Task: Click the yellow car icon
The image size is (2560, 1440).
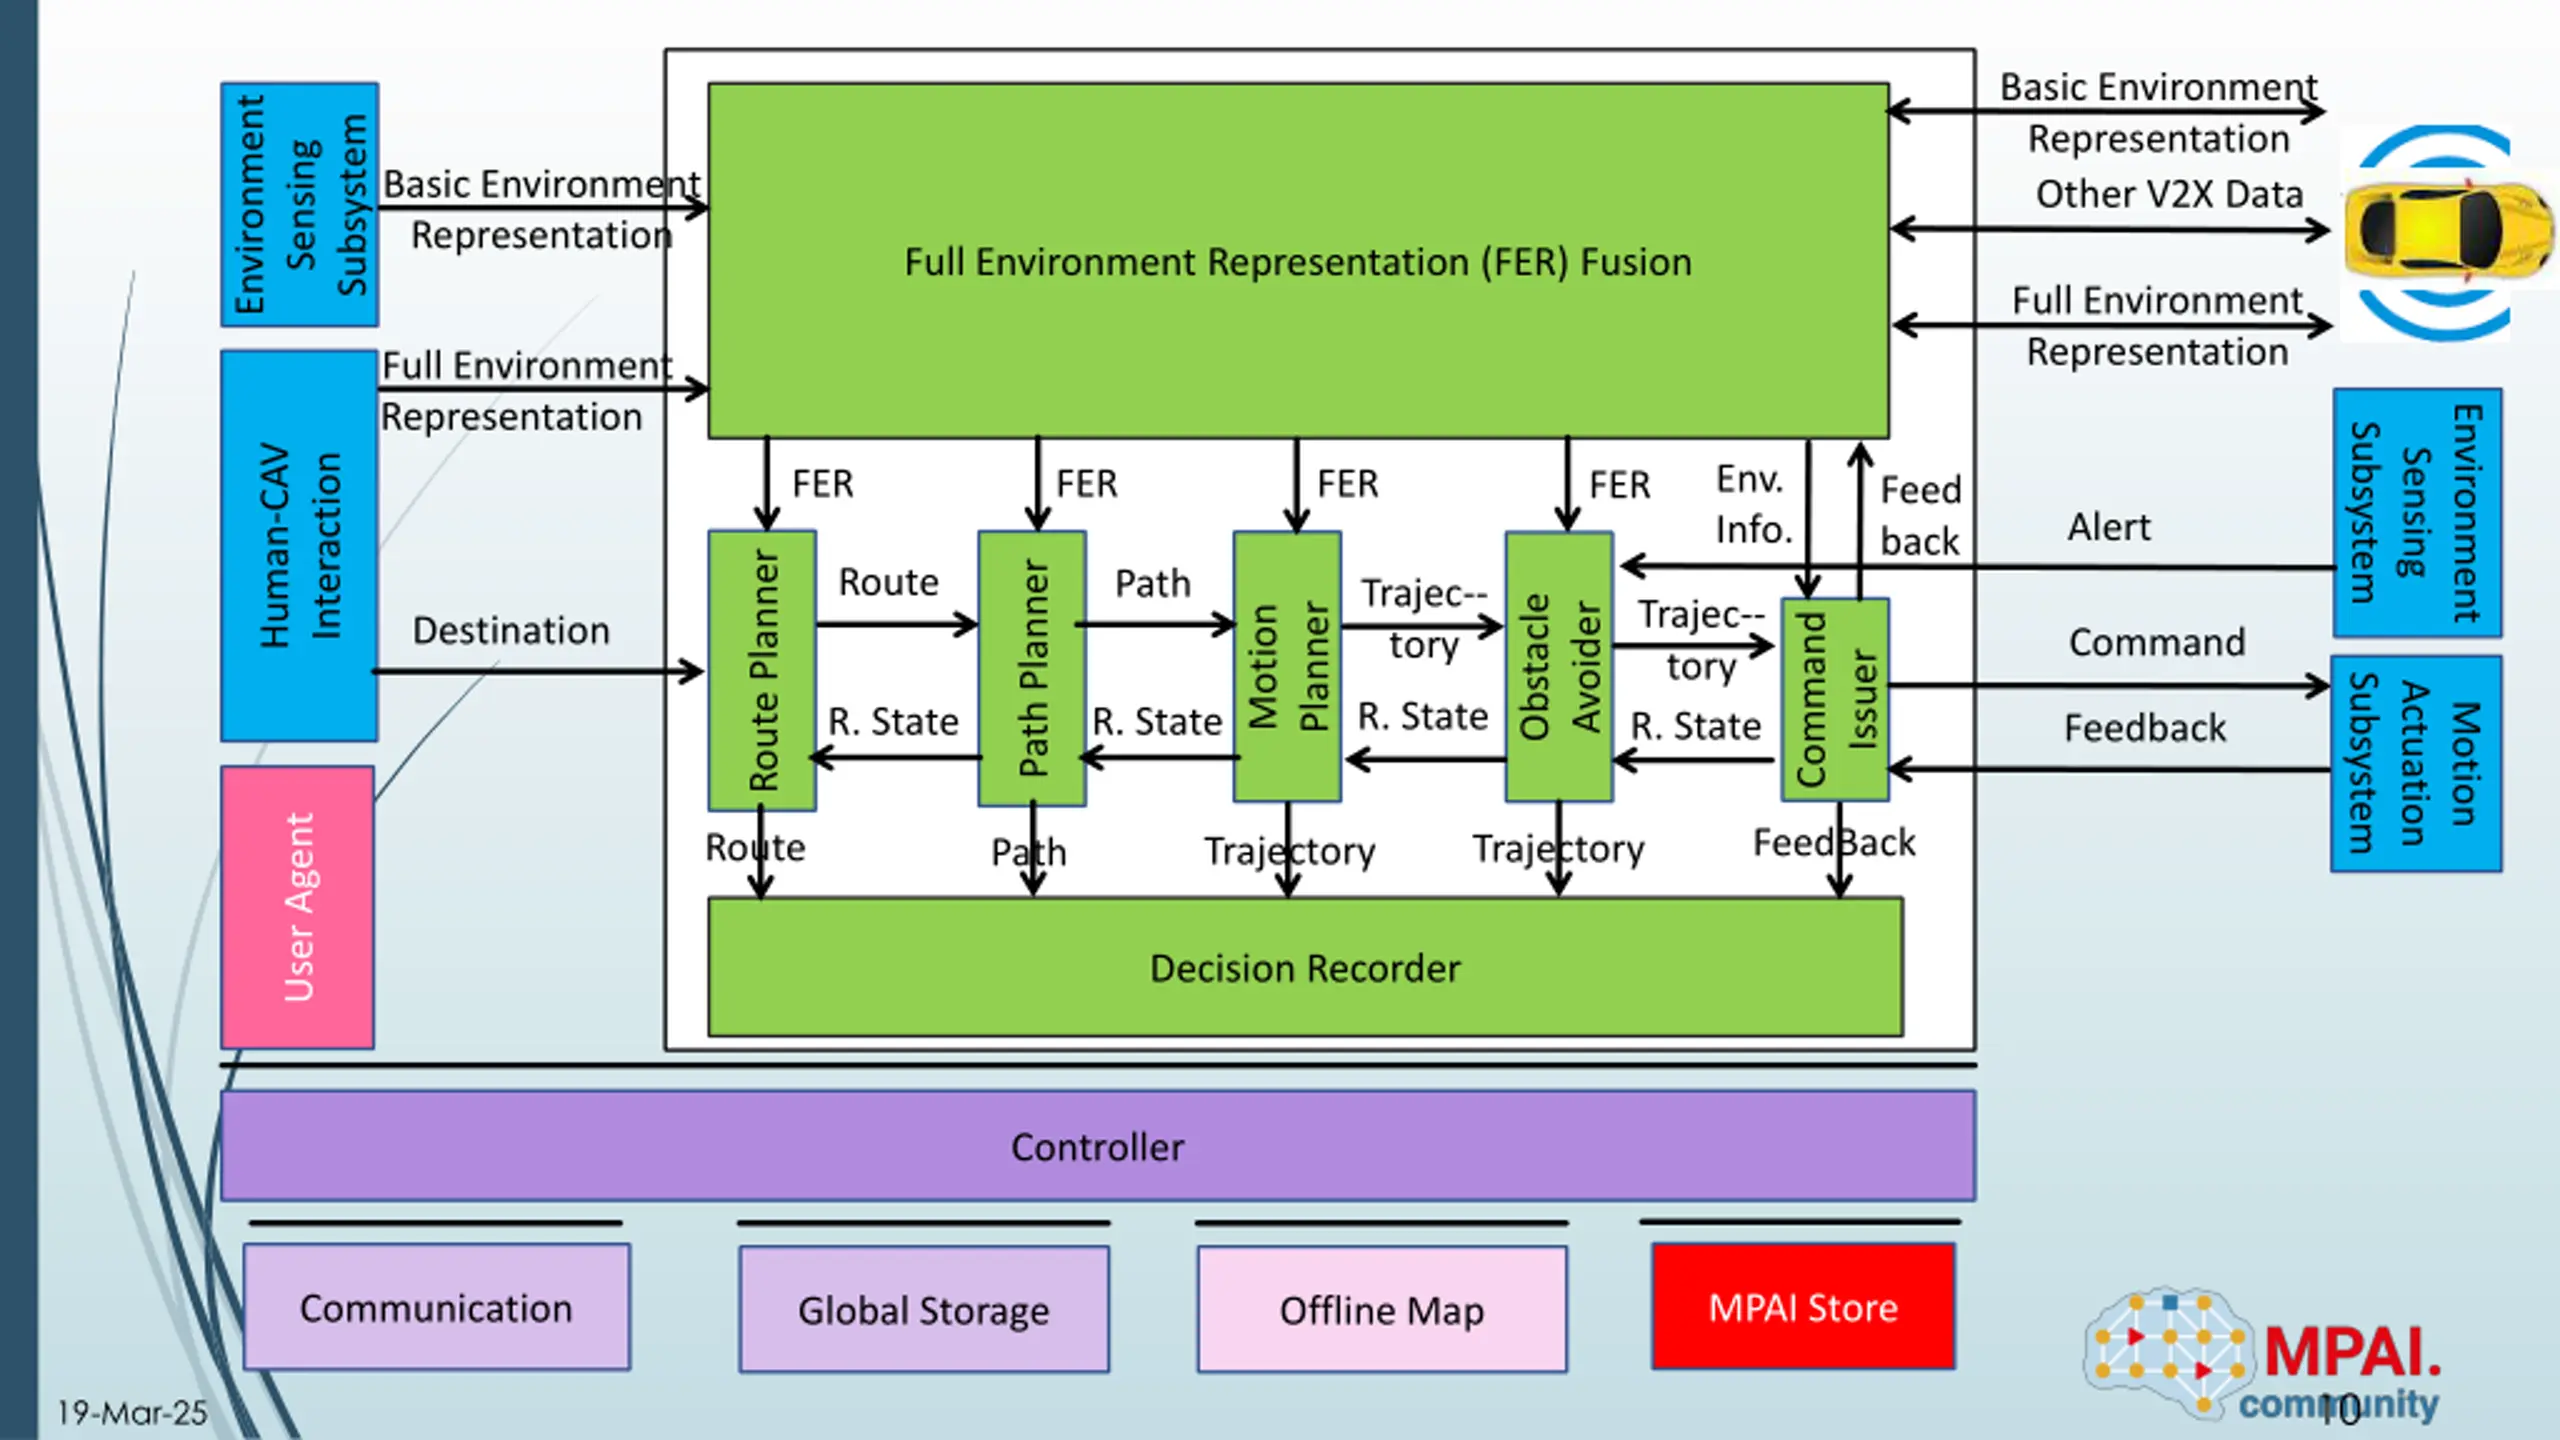Action: [2448, 230]
